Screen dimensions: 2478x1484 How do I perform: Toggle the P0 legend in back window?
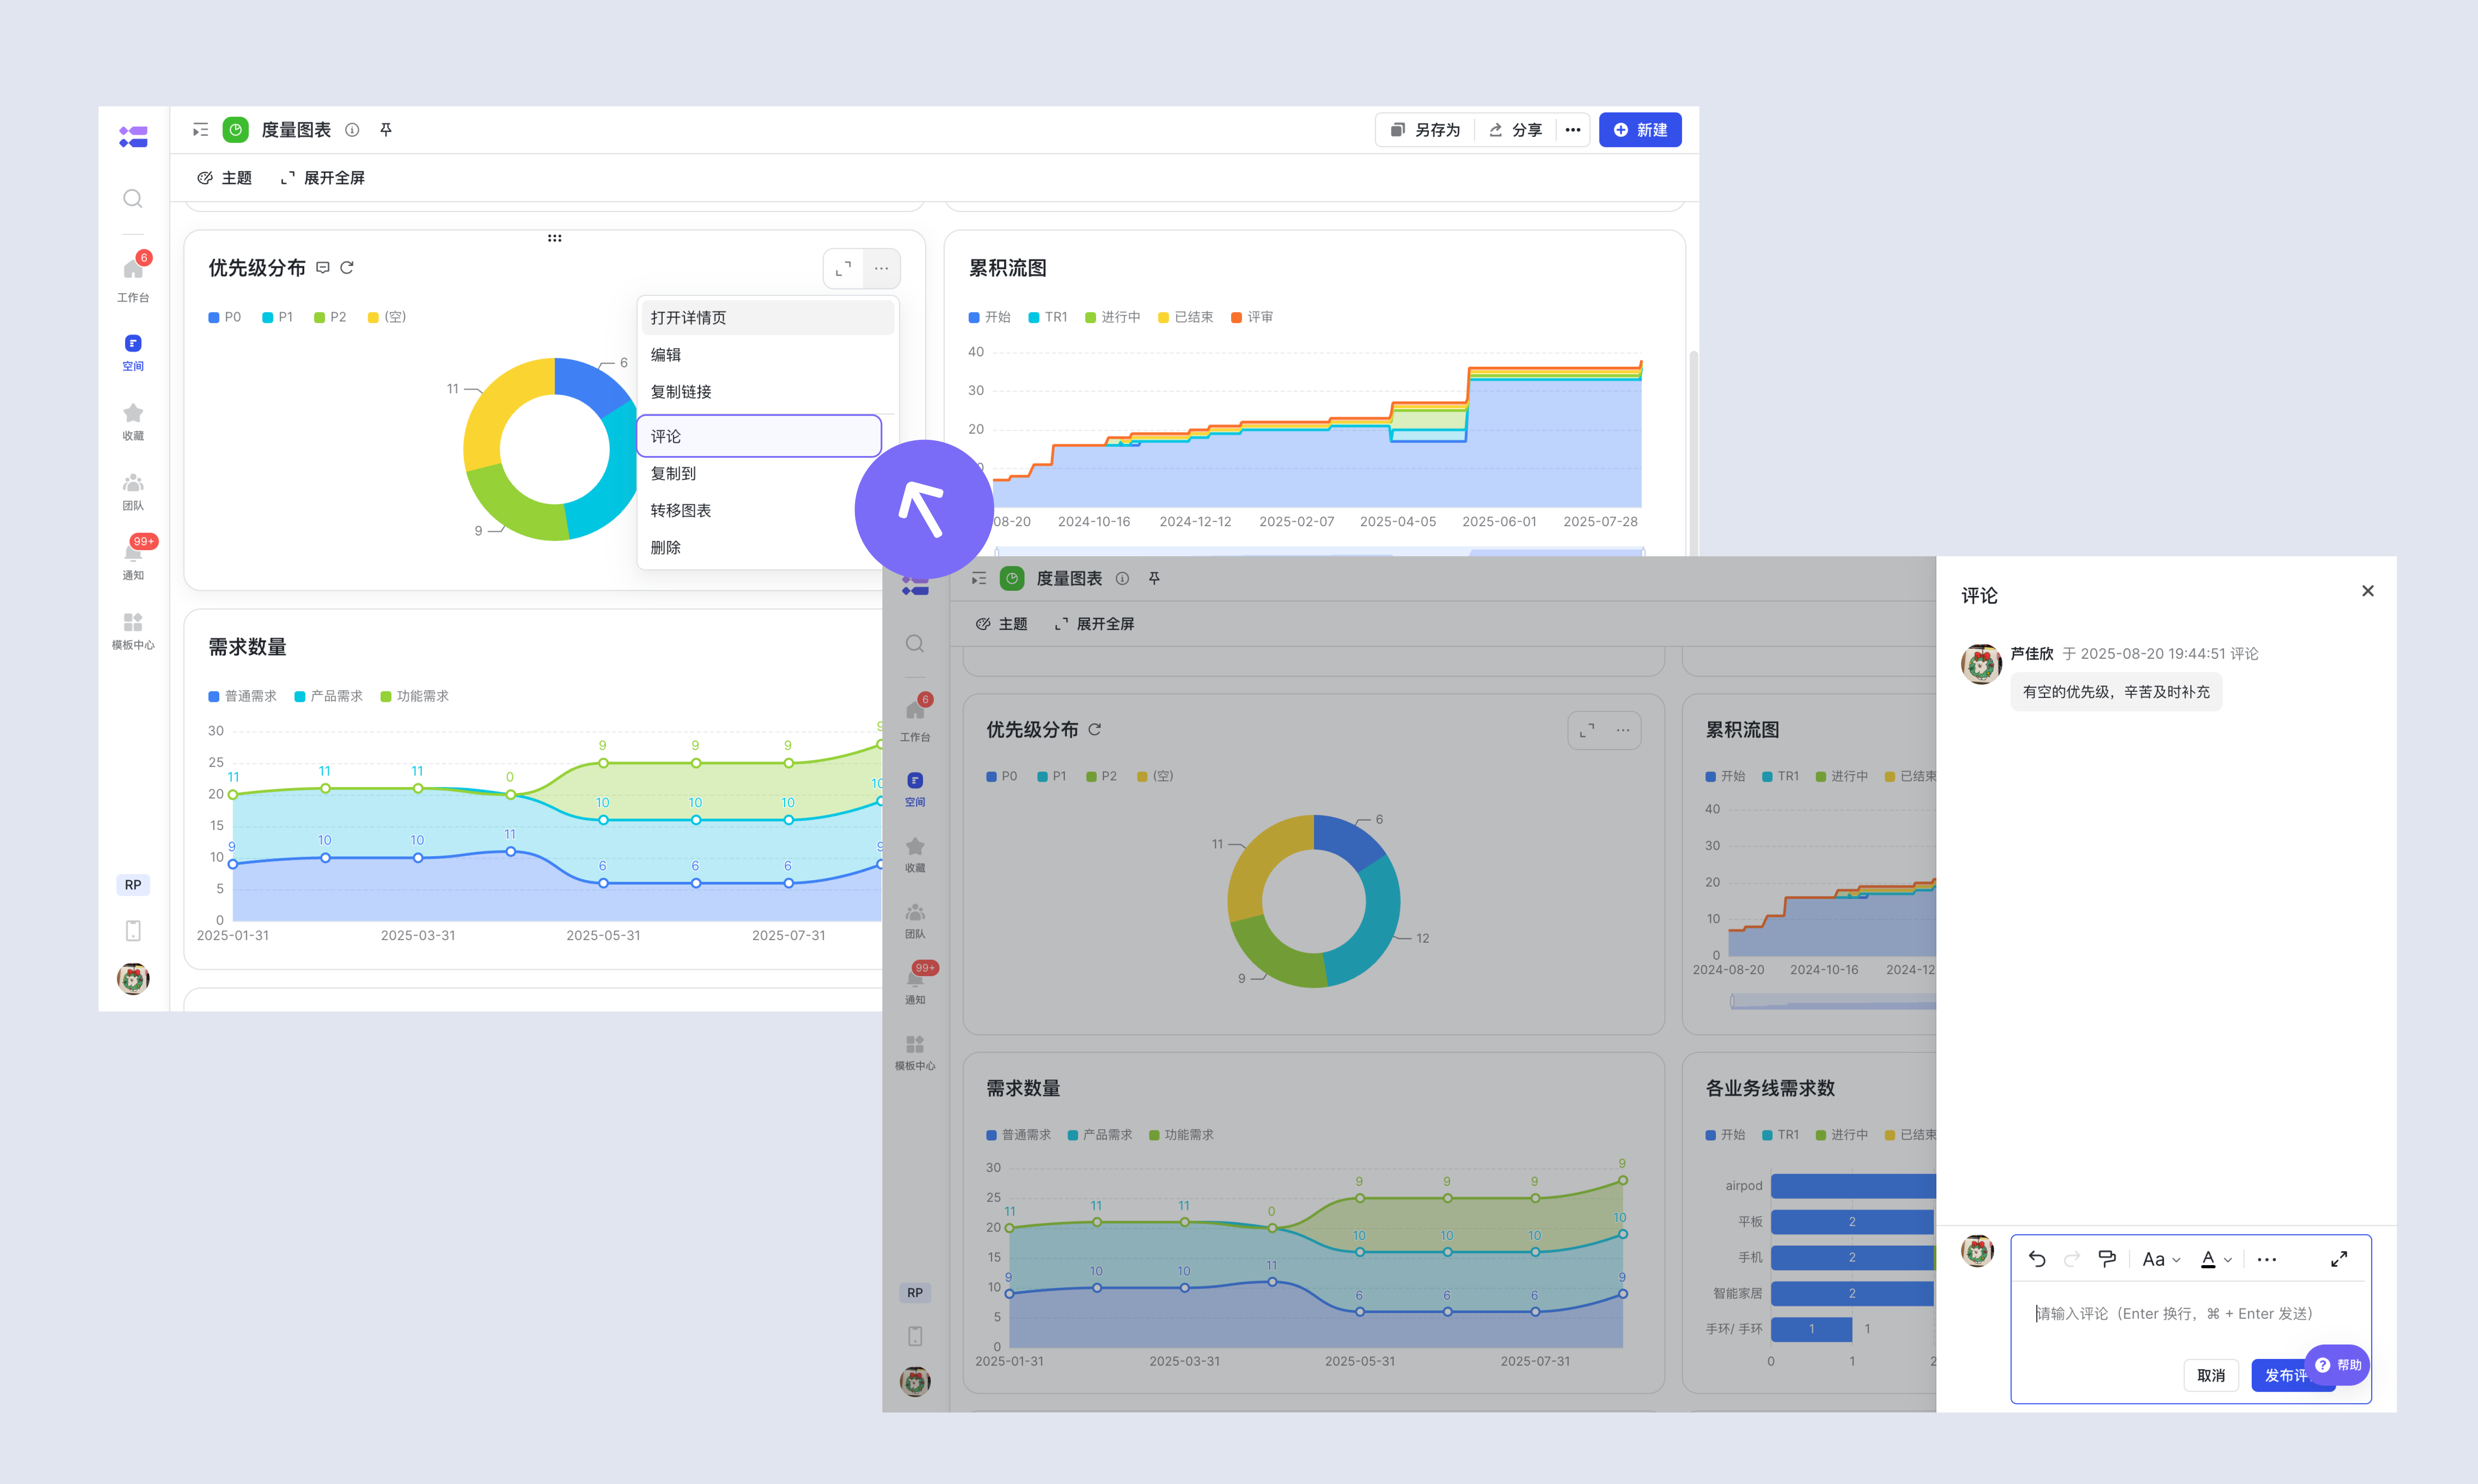(x=225, y=317)
